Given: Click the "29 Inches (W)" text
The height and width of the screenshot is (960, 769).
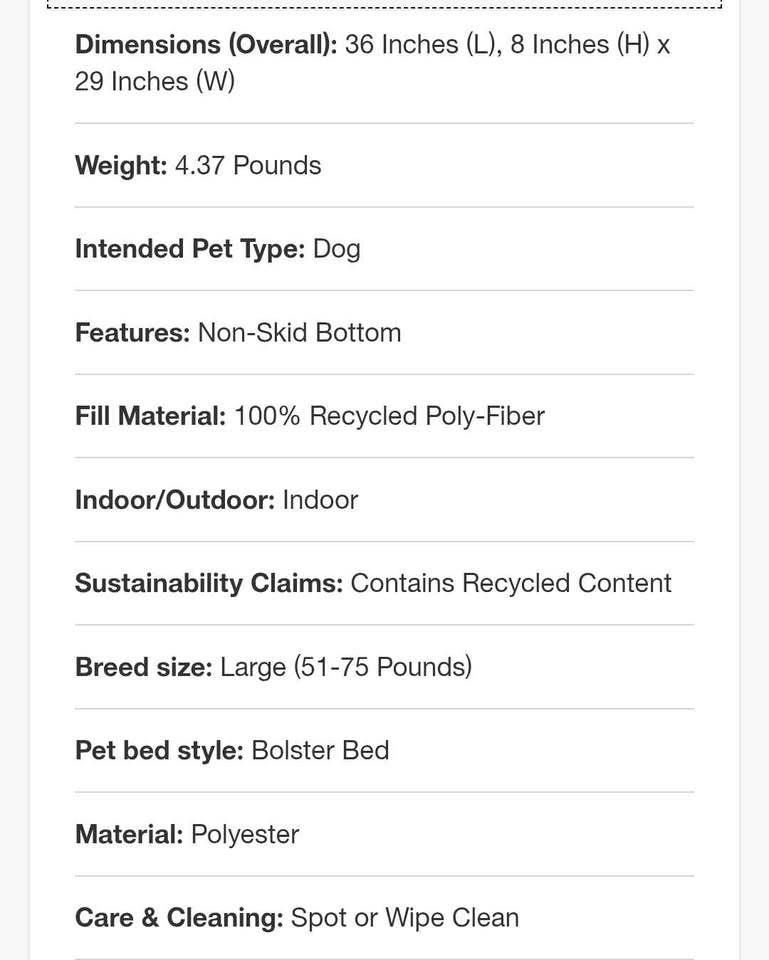Looking at the screenshot, I should 155,82.
